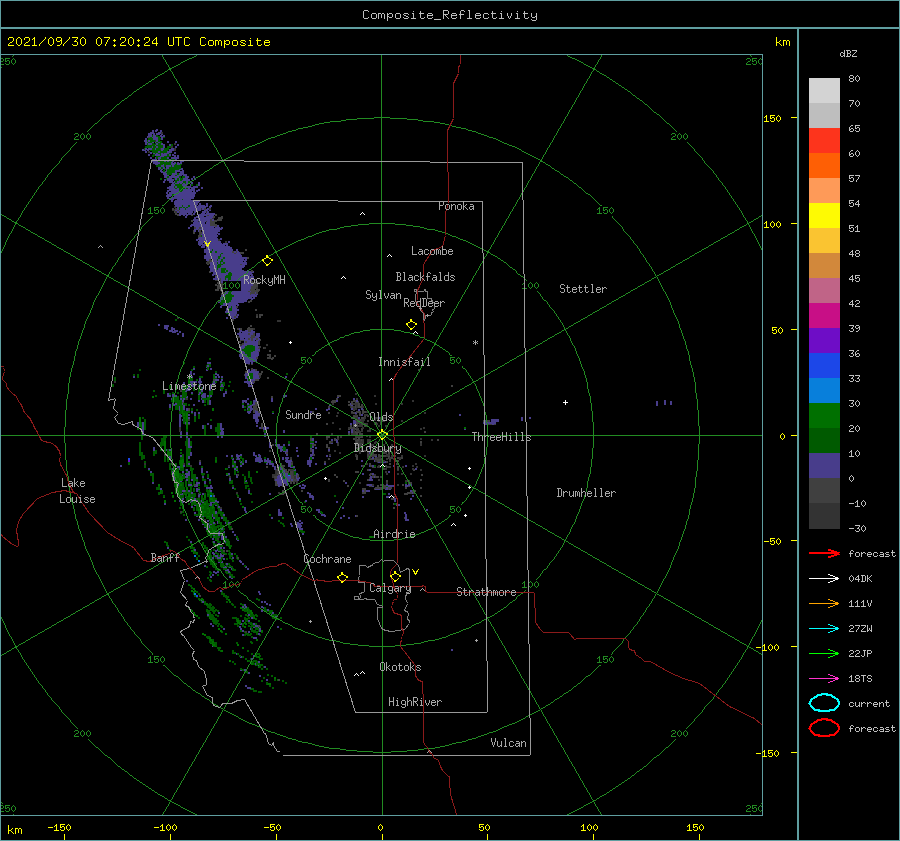Screen dimensions: 900x841
Task: Click the asterisk marker east of Innisfail
Action: [x=475, y=343]
